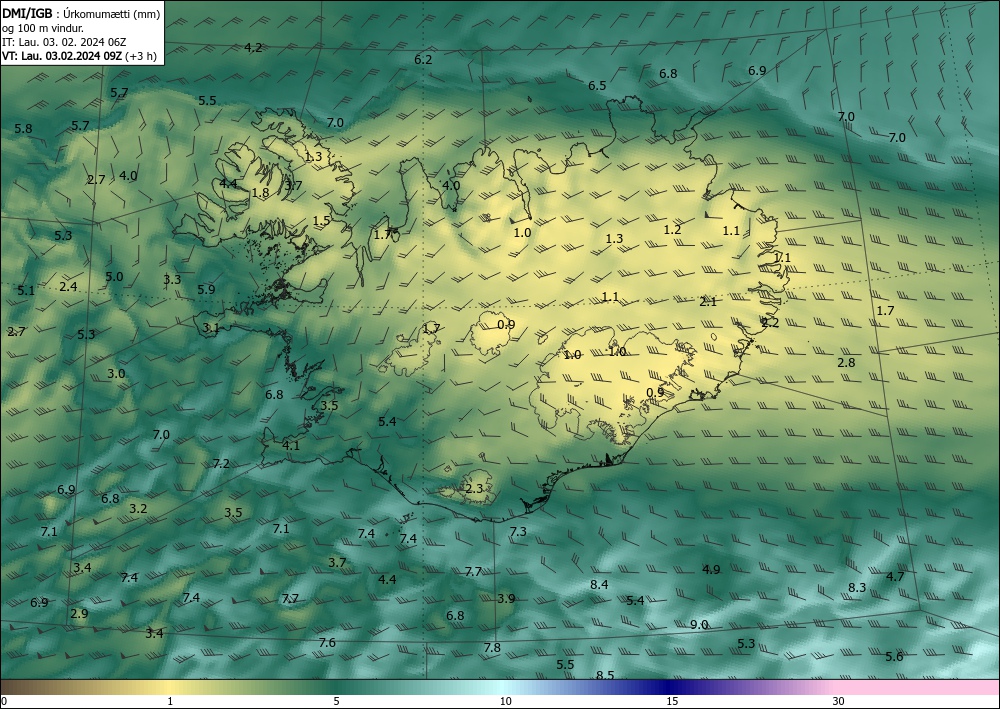Click the map value 9.0
Screen dimensions: 1000x709
click(x=699, y=624)
